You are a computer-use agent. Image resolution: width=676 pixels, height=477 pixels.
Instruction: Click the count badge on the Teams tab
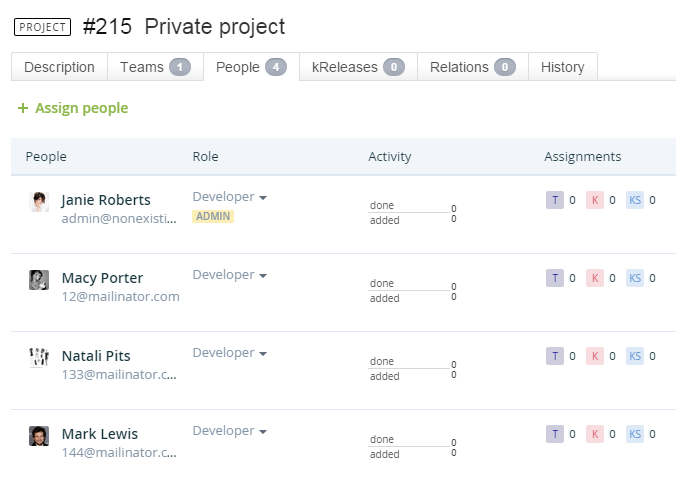pyautogui.click(x=180, y=67)
